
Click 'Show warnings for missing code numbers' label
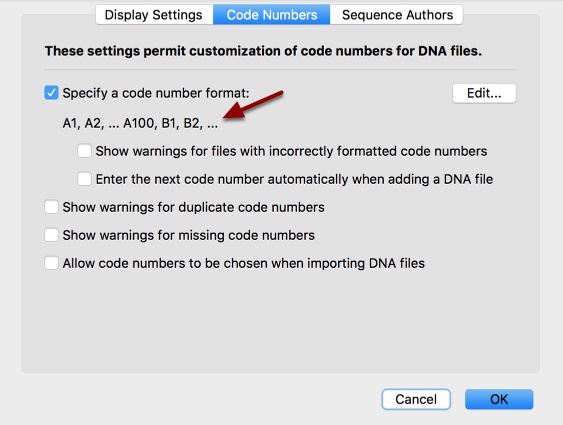click(189, 235)
